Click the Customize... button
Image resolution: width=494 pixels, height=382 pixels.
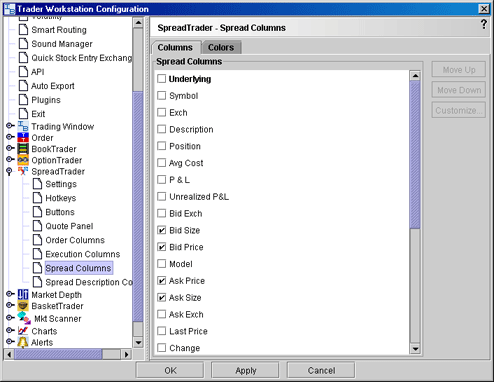point(459,110)
